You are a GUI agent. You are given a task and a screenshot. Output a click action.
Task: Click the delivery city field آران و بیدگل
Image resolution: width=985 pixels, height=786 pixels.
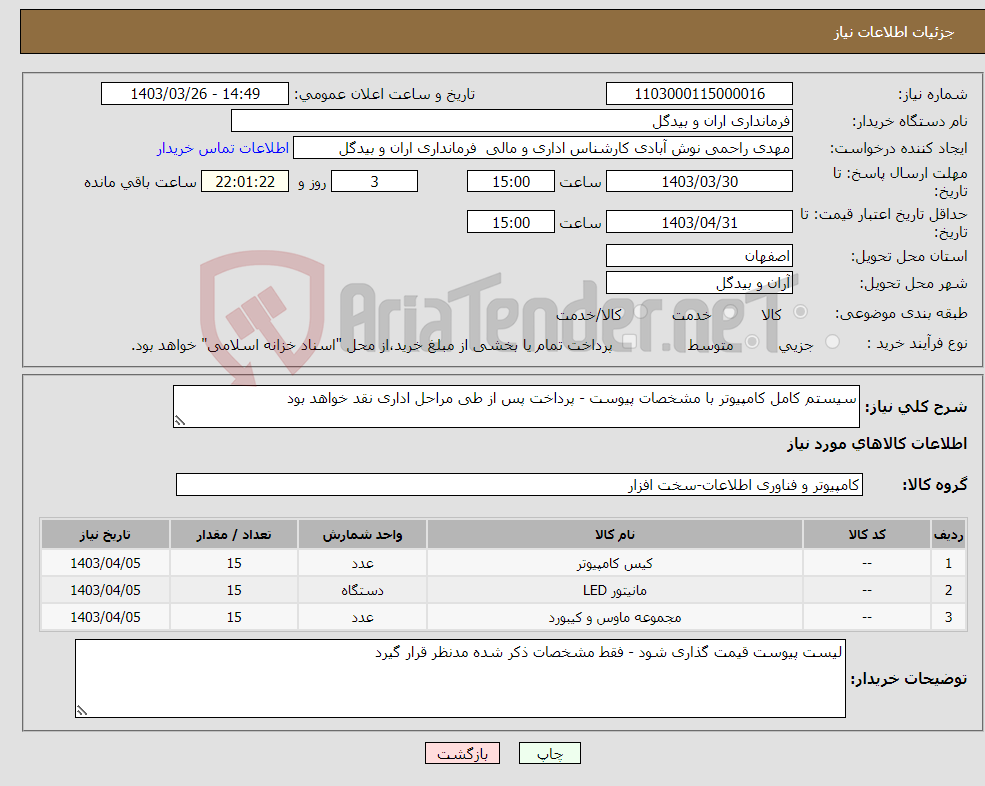pyautogui.click(x=699, y=283)
